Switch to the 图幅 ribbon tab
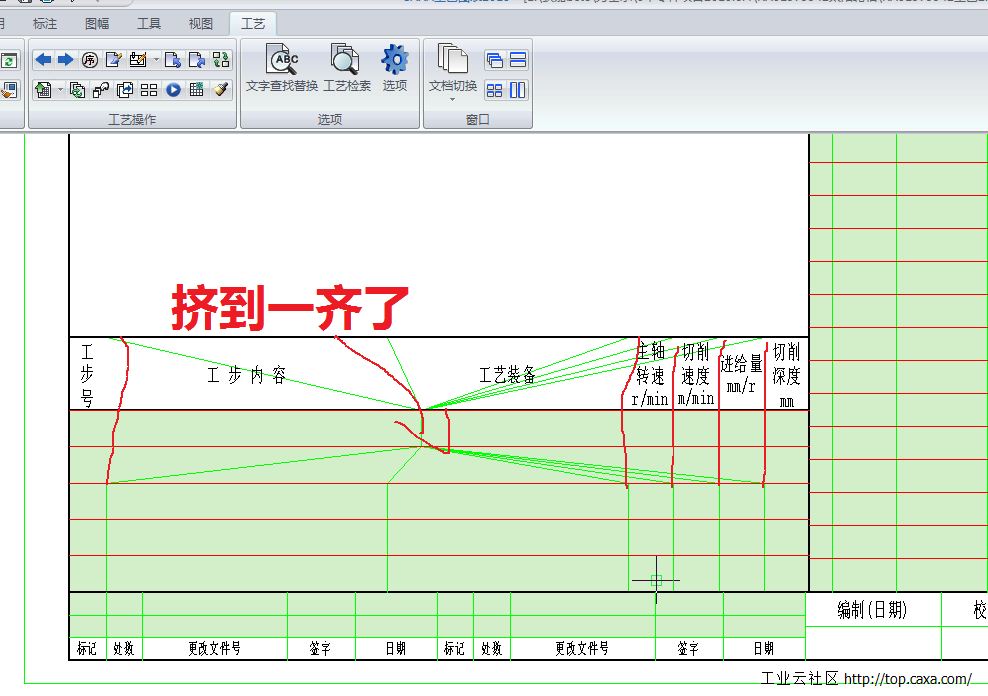 [96, 24]
